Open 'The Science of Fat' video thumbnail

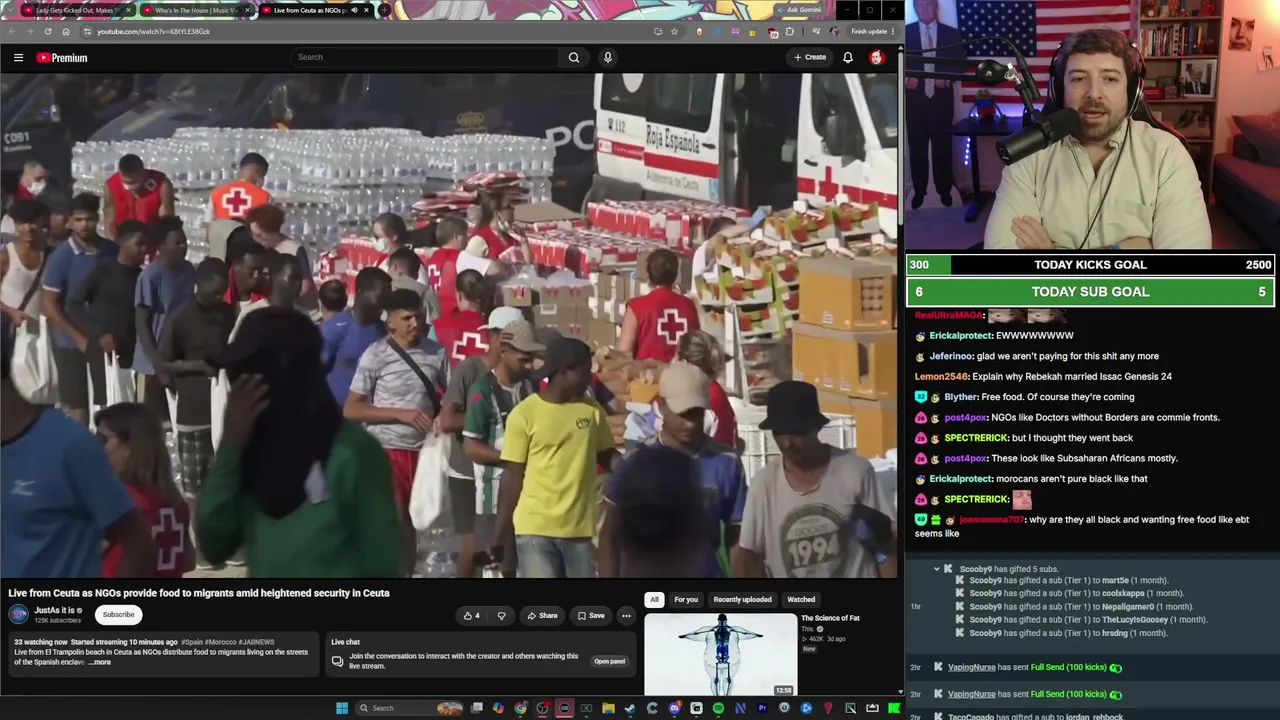[720, 654]
